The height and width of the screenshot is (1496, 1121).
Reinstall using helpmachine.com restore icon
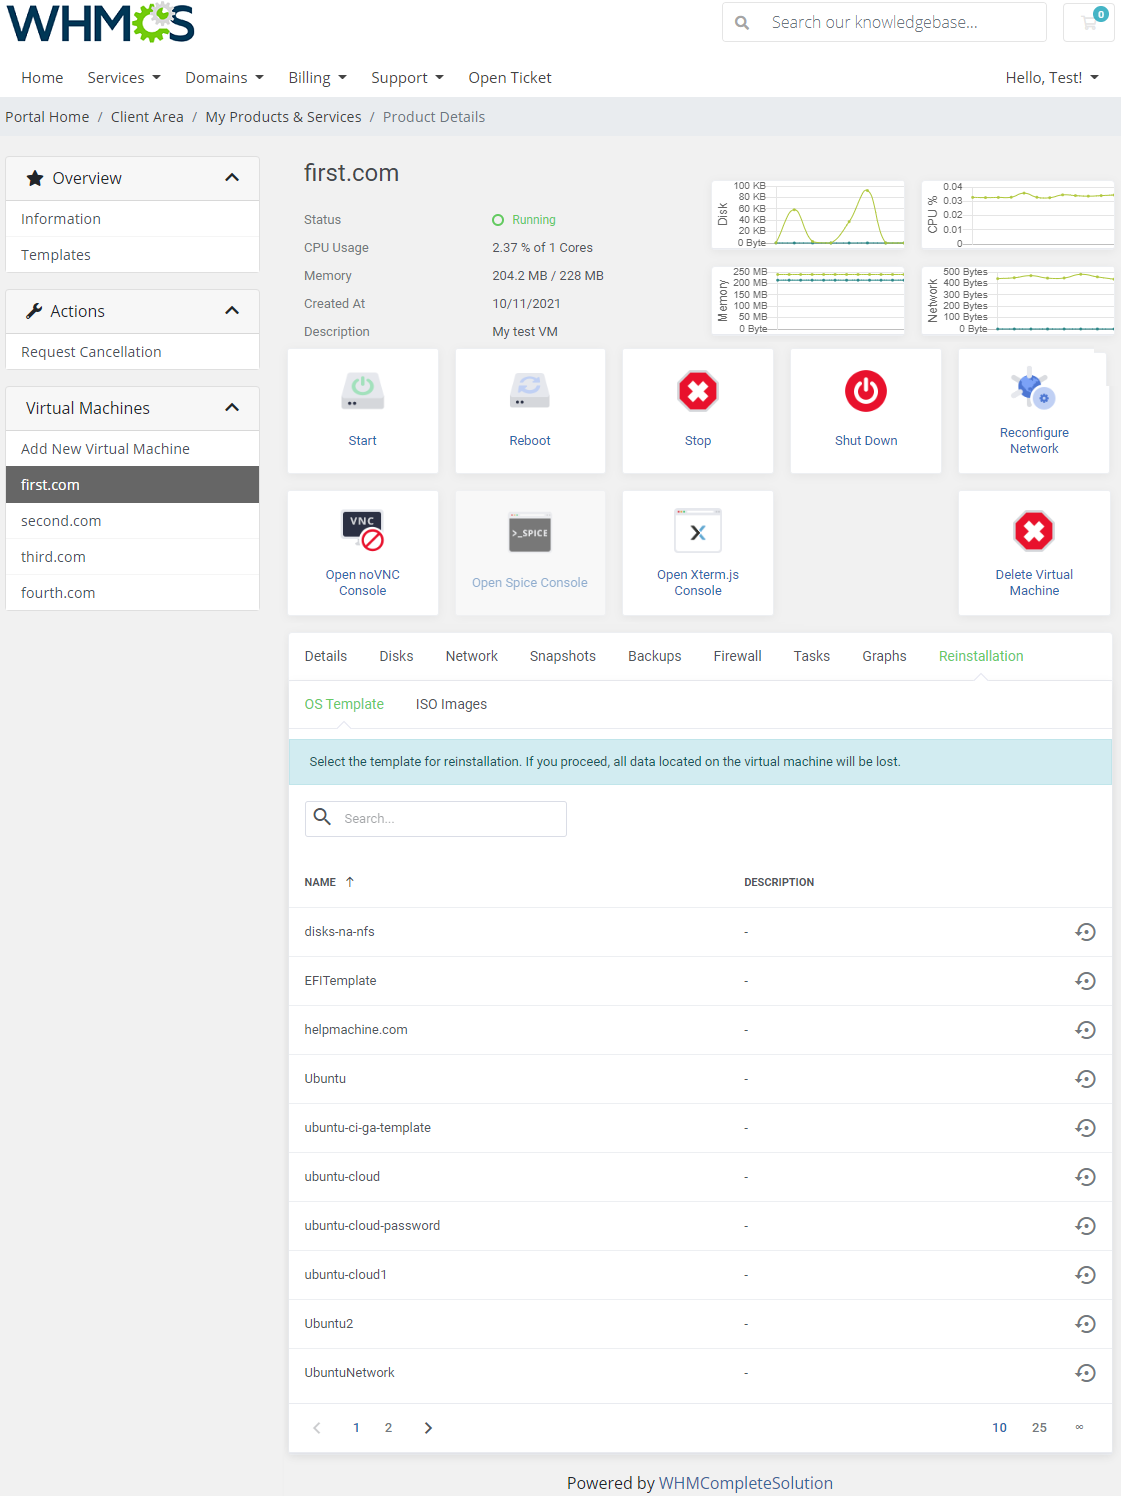click(1085, 1030)
